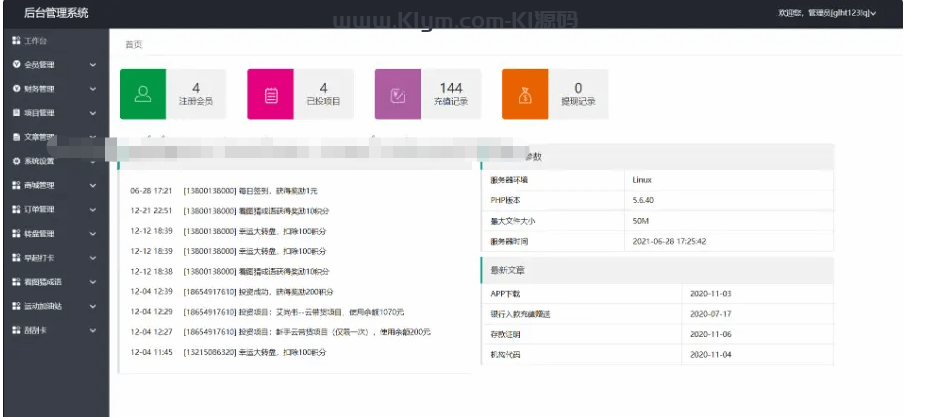Image resolution: width=937 pixels, height=417 pixels.
Task: Open the administrator account dropdown
Action: click(826, 13)
